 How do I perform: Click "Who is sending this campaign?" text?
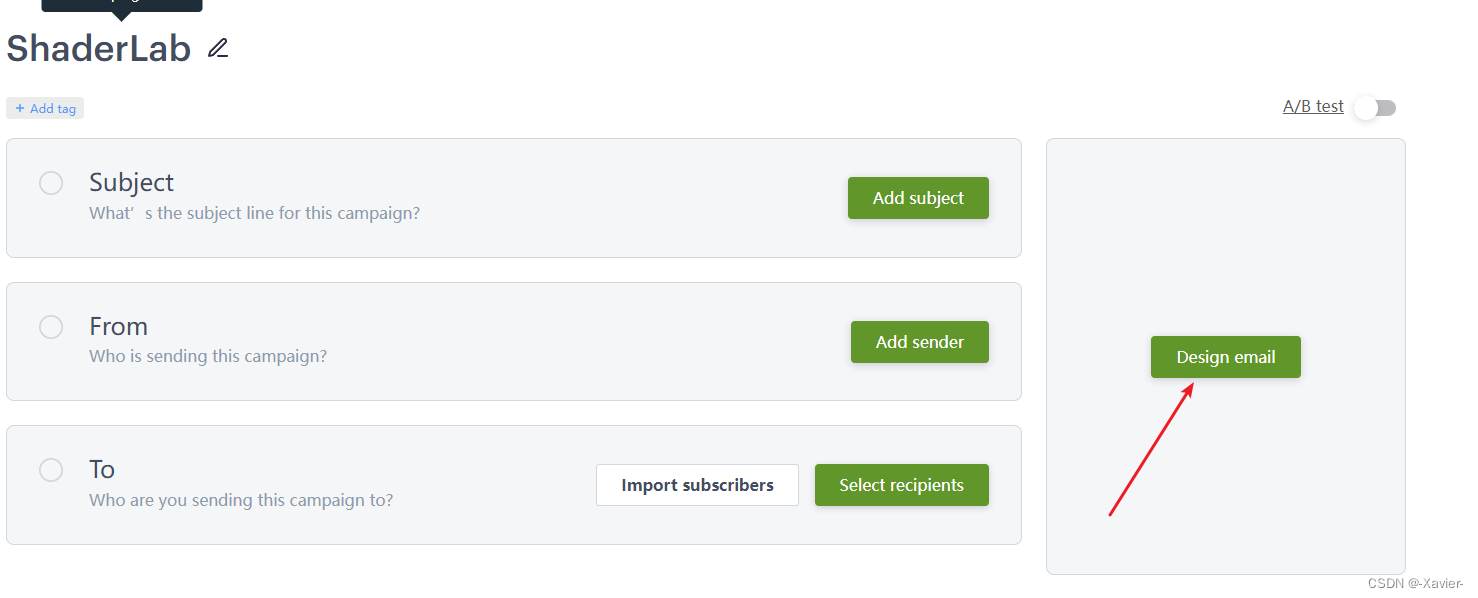click(208, 356)
